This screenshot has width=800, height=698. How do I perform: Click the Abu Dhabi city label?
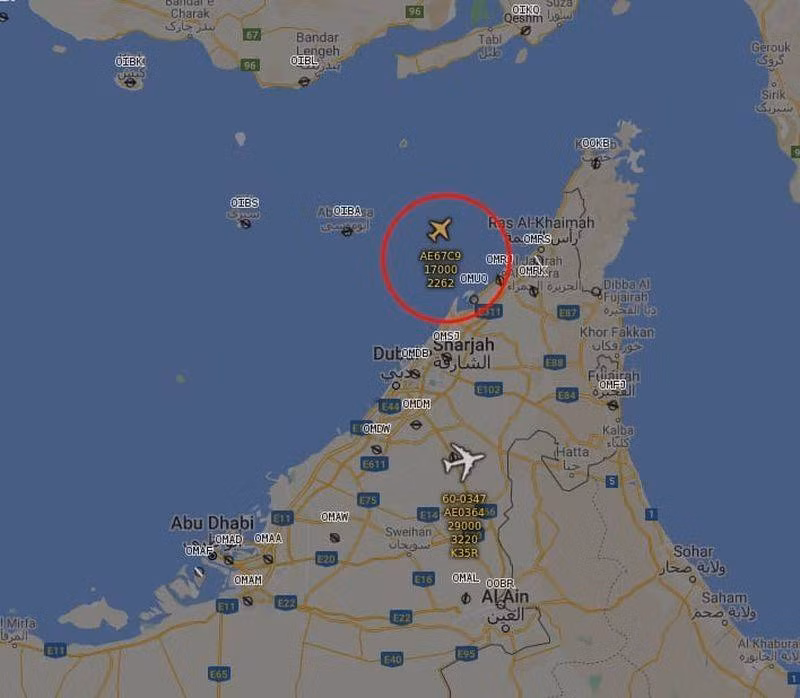[x=212, y=523]
